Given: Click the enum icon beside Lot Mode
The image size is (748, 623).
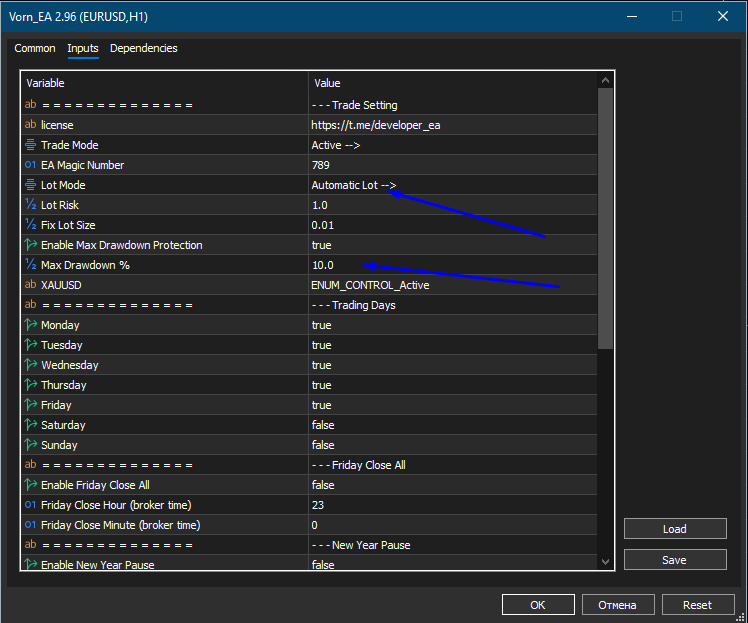Looking at the screenshot, I should pos(31,185).
